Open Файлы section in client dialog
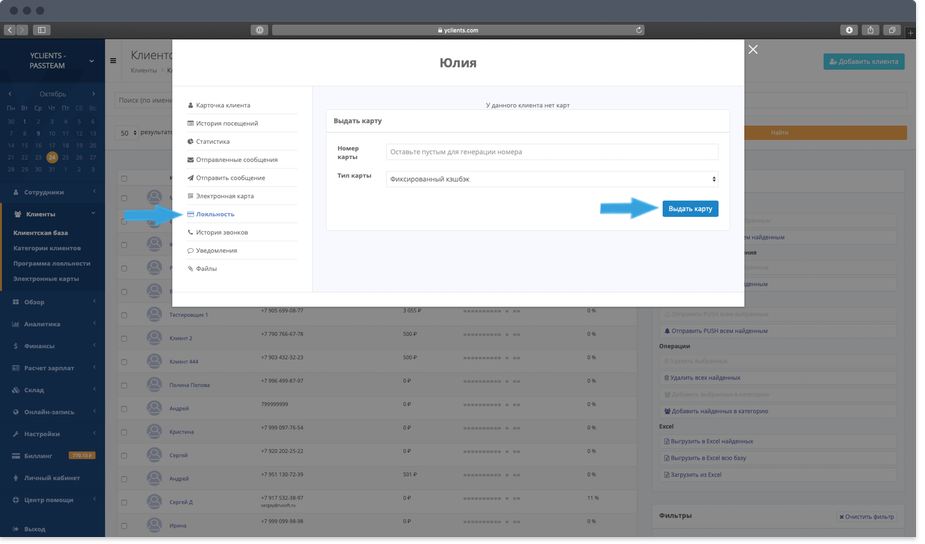925x544 pixels. [x=202, y=270]
